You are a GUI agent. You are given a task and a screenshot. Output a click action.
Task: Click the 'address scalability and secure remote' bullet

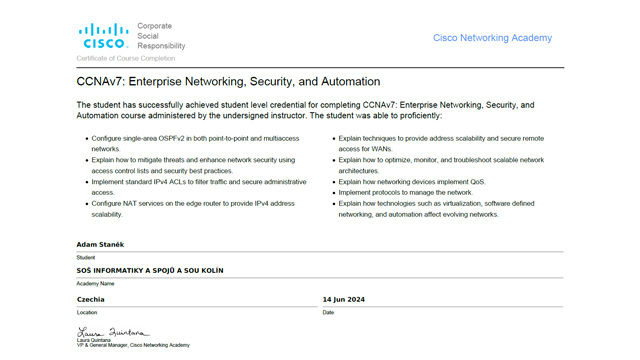(x=441, y=144)
